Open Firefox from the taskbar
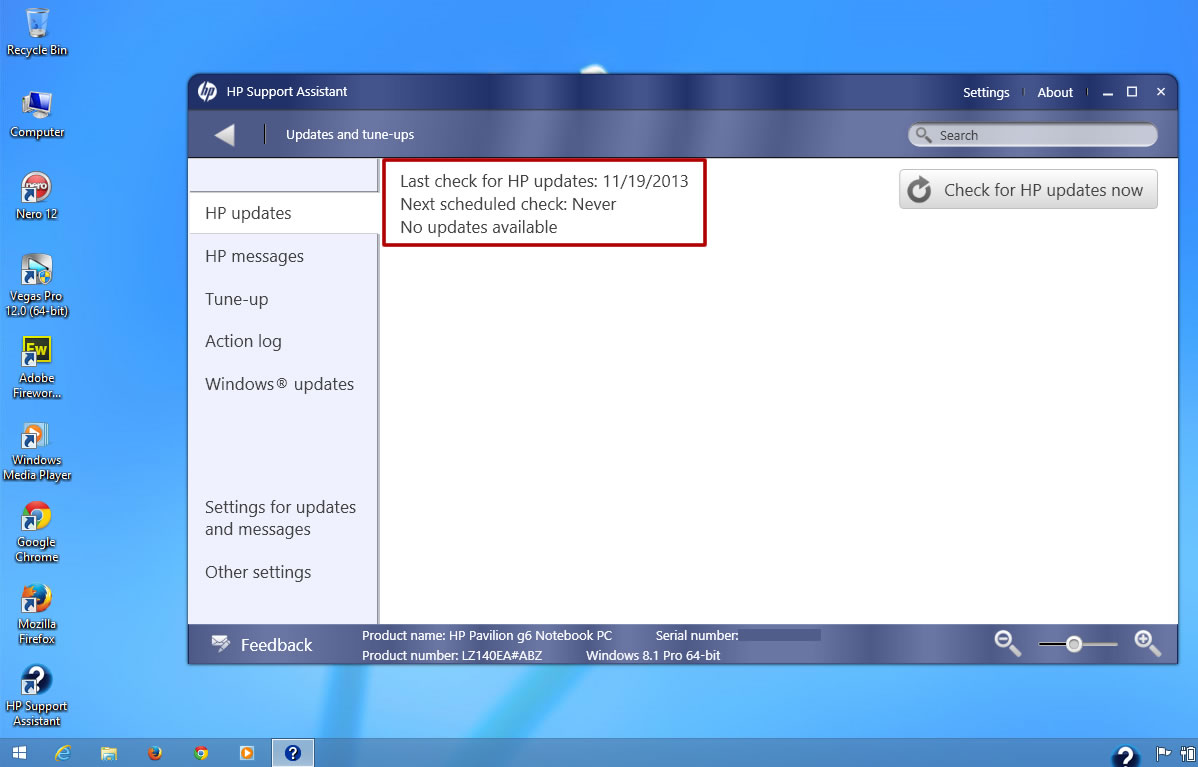 [x=154, y=752]
